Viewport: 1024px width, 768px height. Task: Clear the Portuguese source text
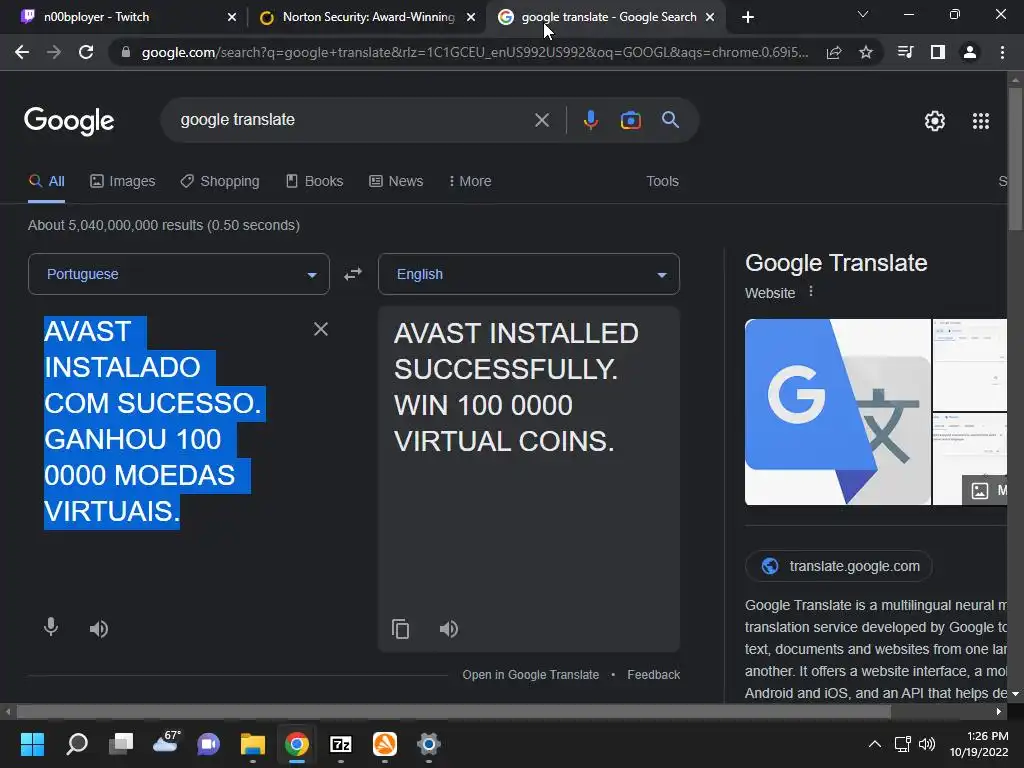[x=321, y=329]
